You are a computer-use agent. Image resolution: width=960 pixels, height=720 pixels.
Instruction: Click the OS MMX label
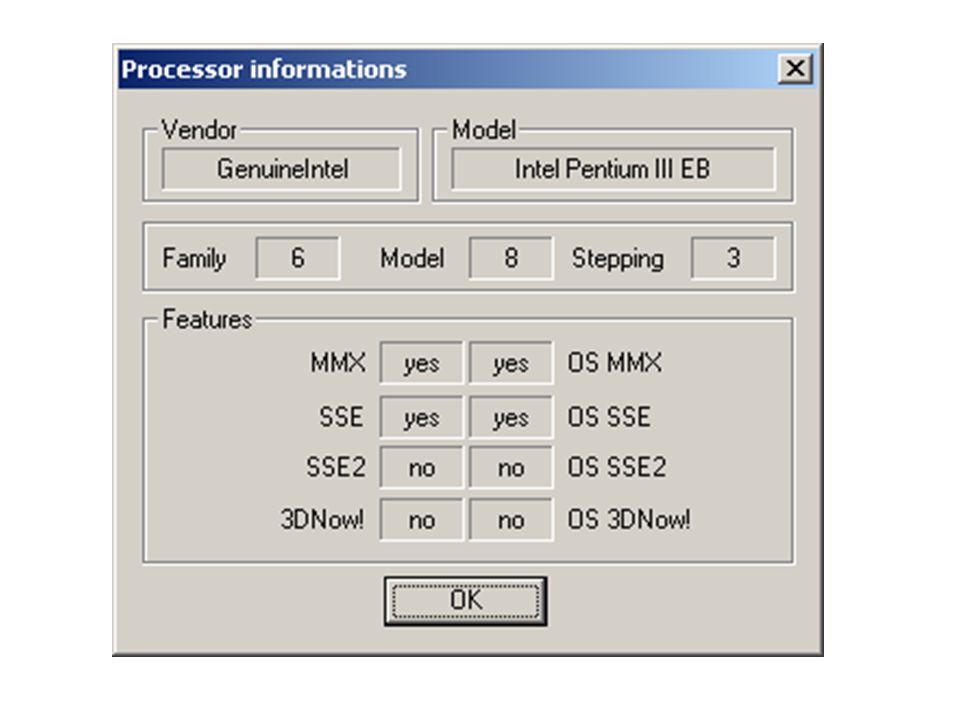[615, 362]
